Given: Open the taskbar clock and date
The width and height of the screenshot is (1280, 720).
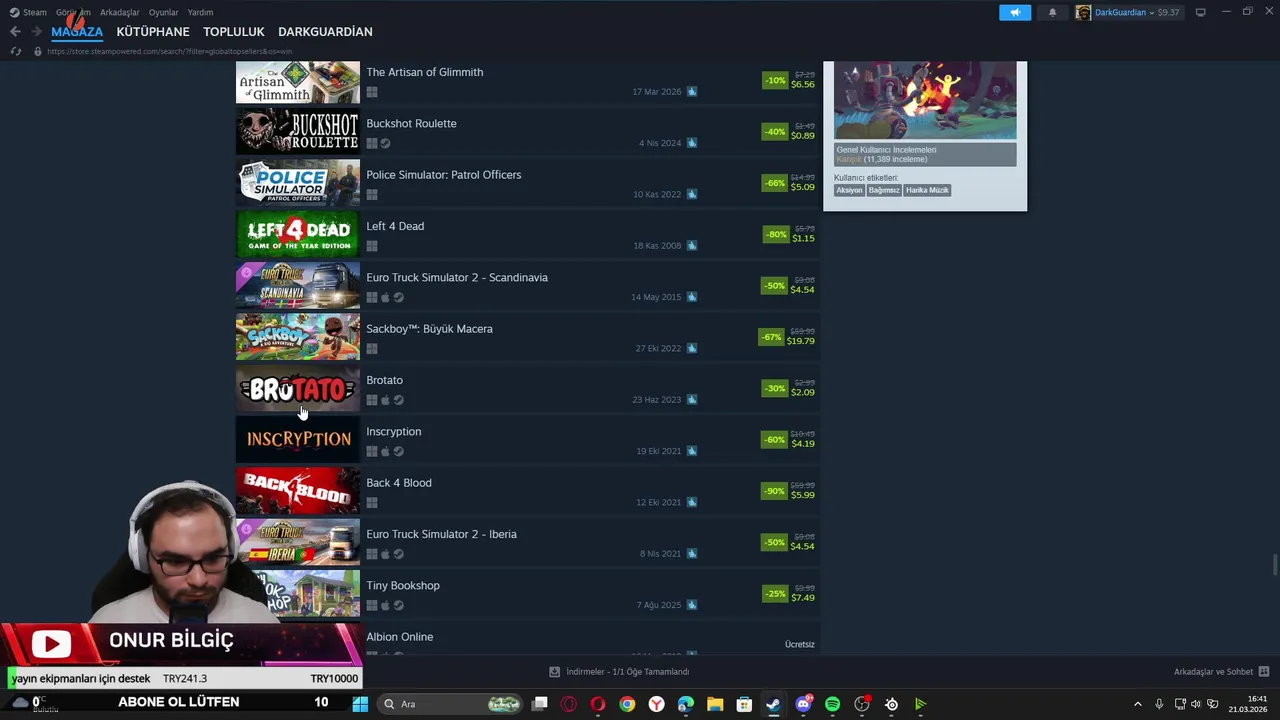Looking at the screenshot, I should click(x=1249, y=704).
